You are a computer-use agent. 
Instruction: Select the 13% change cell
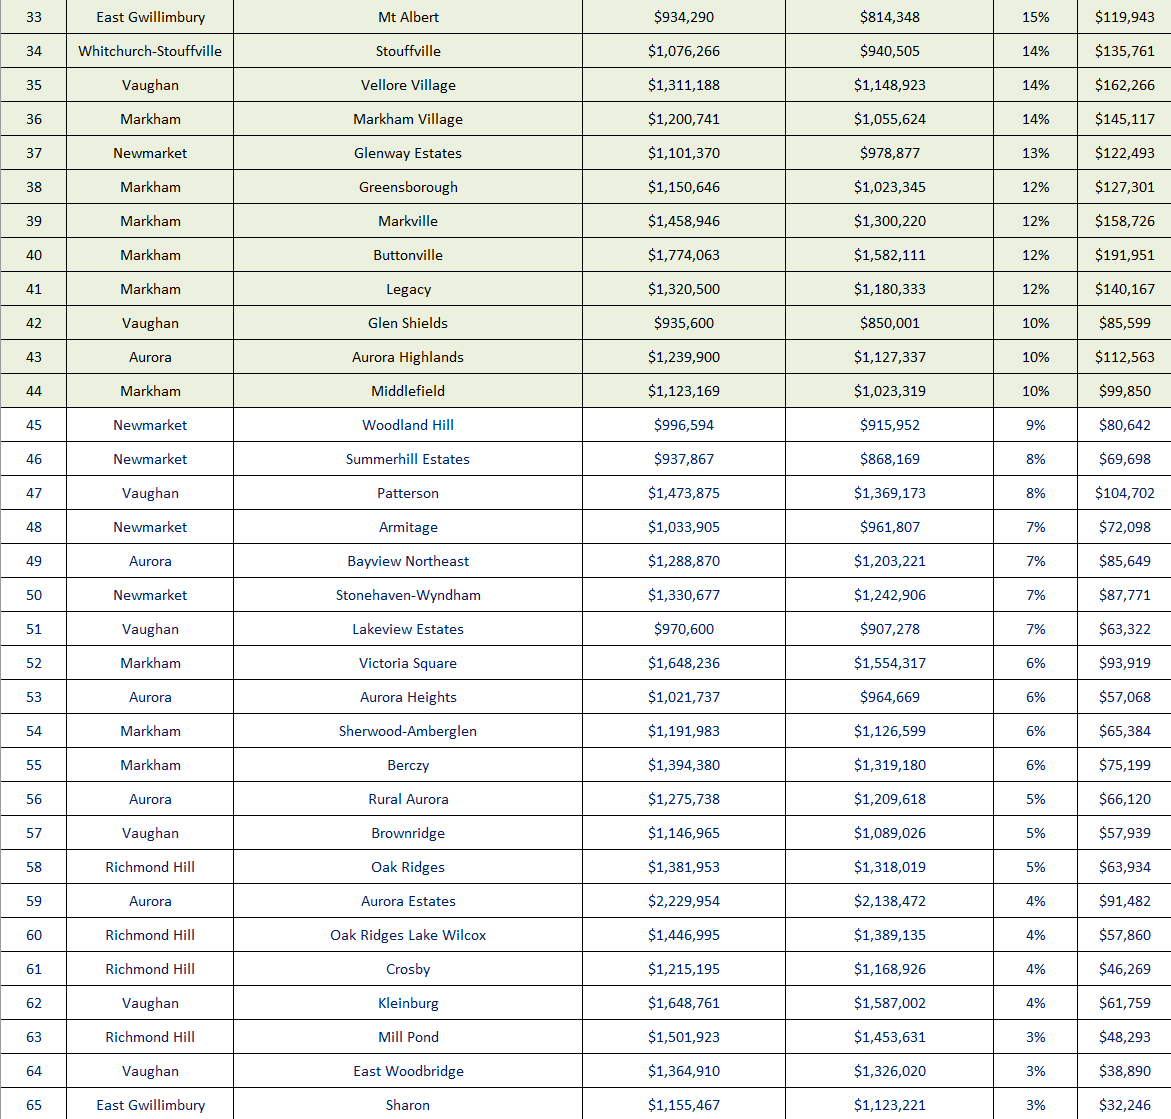[1035, 153]
